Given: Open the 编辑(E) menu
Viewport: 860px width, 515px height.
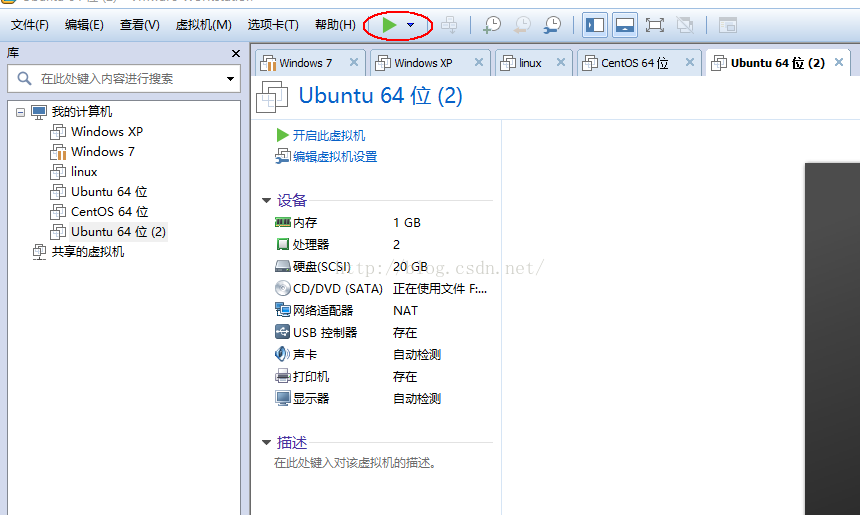Looking at the screenshot, I should 84,25.
